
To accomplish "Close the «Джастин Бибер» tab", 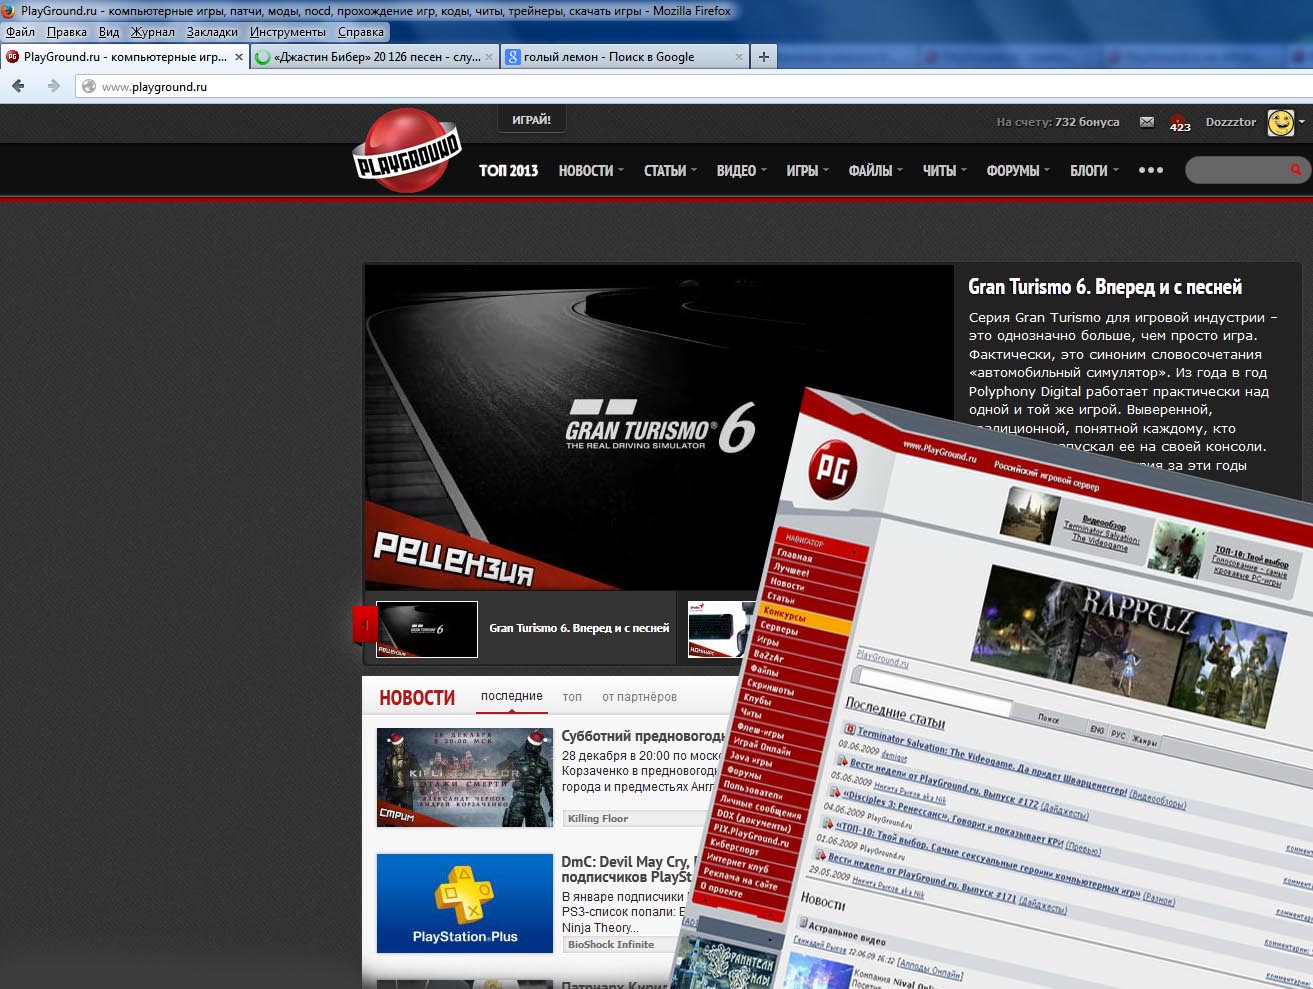I will pyautogui.click(x=489, y=57).
